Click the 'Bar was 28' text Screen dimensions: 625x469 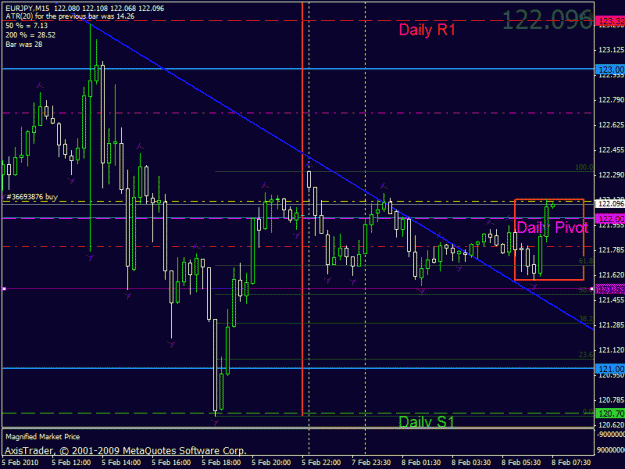pos(24,44)
